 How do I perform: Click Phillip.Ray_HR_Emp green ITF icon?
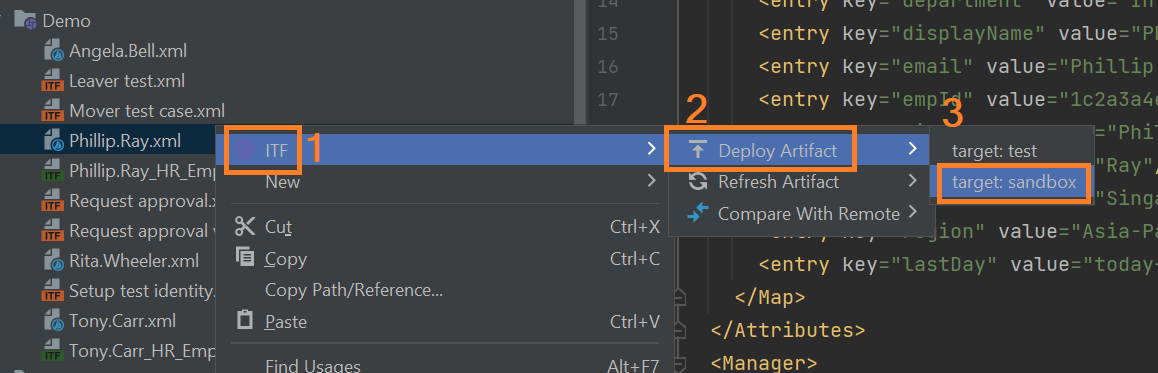pyautogui.click(x=52, y=171)
